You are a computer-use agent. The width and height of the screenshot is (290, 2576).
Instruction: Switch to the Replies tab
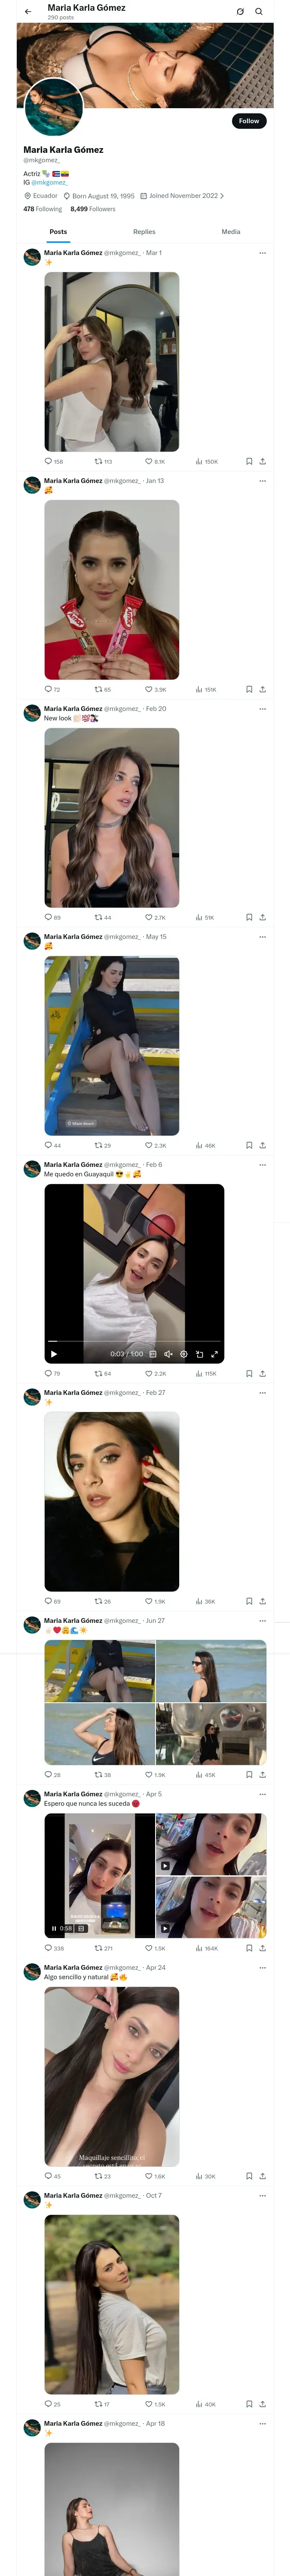coord(144,232)
